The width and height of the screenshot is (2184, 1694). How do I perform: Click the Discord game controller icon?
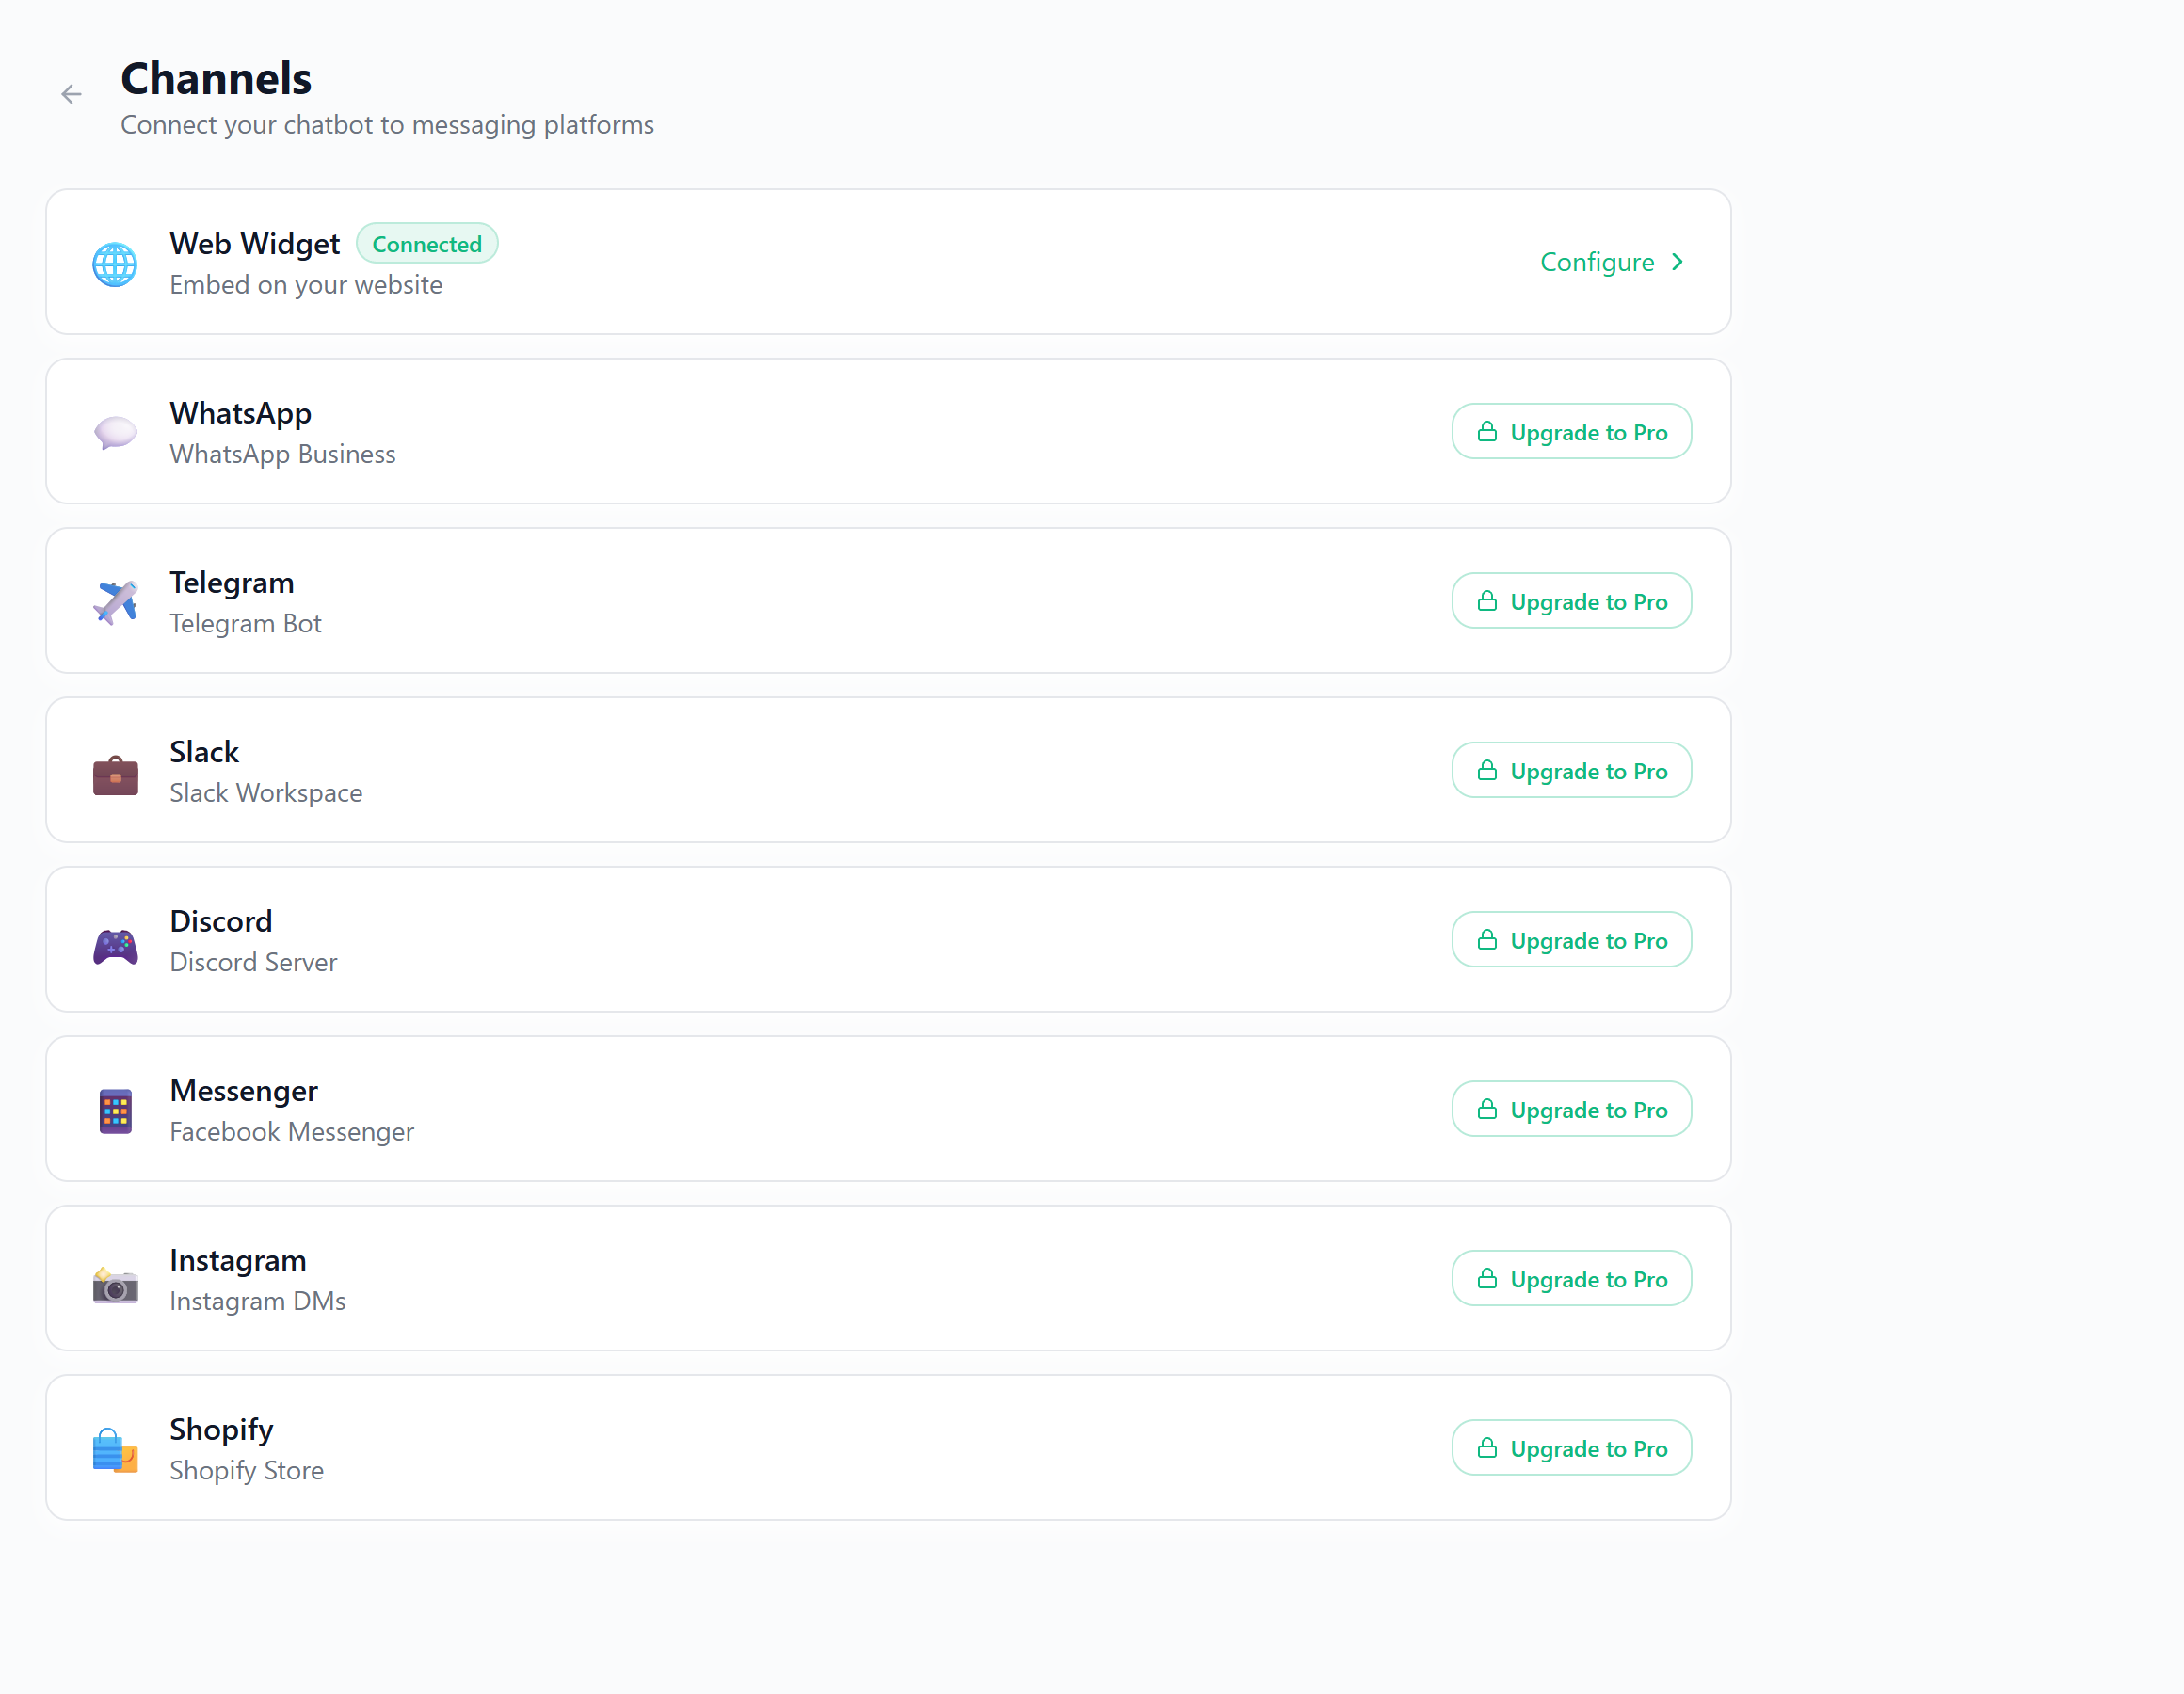115,945
